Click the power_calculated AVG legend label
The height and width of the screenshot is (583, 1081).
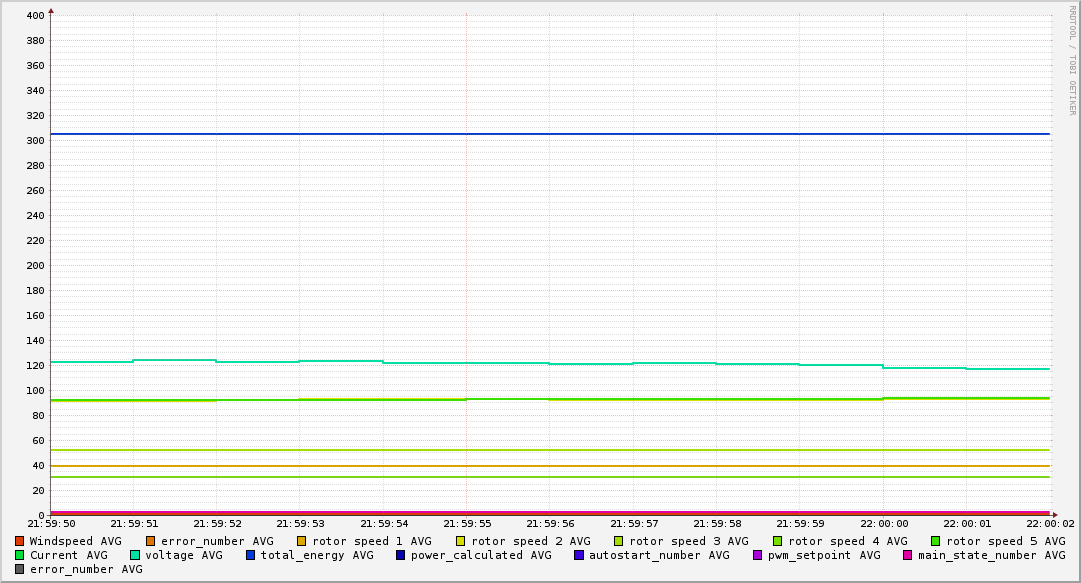point(481,555)
